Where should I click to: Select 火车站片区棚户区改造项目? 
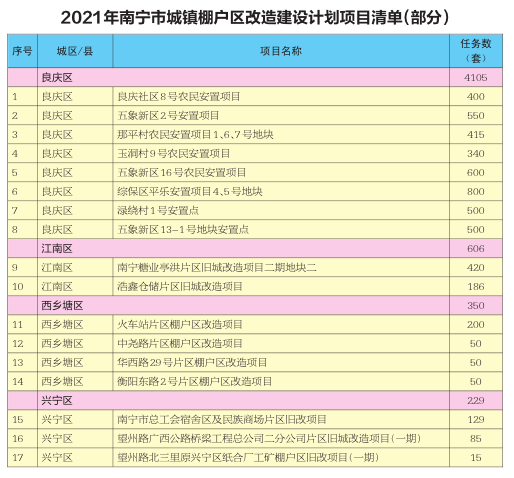click(x=180, y=324)
